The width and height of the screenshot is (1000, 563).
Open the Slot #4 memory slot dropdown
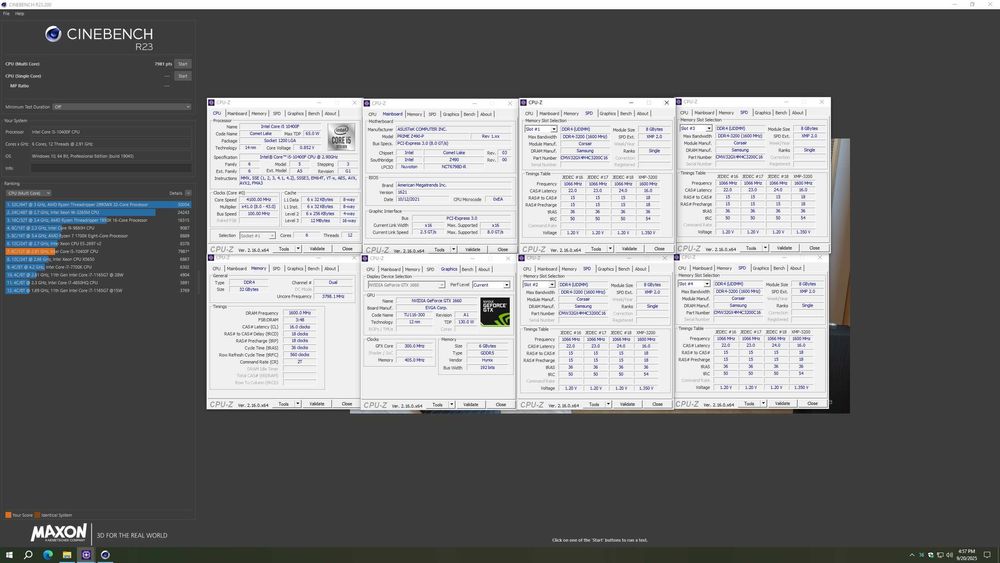(x=694, y=284)
